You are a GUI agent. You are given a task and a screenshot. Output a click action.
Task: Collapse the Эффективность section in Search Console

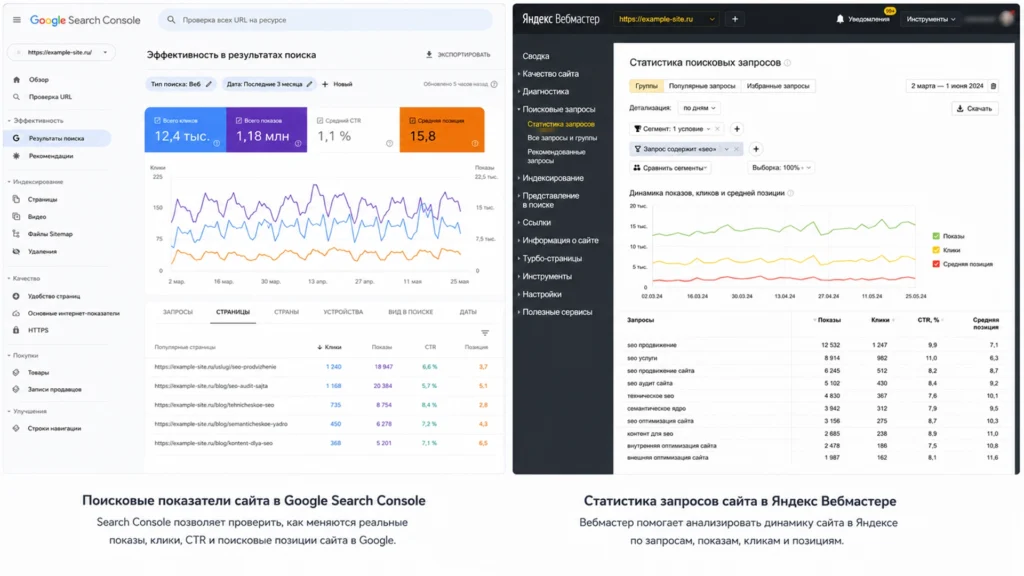pyautogui.click(x=36, y=121)
